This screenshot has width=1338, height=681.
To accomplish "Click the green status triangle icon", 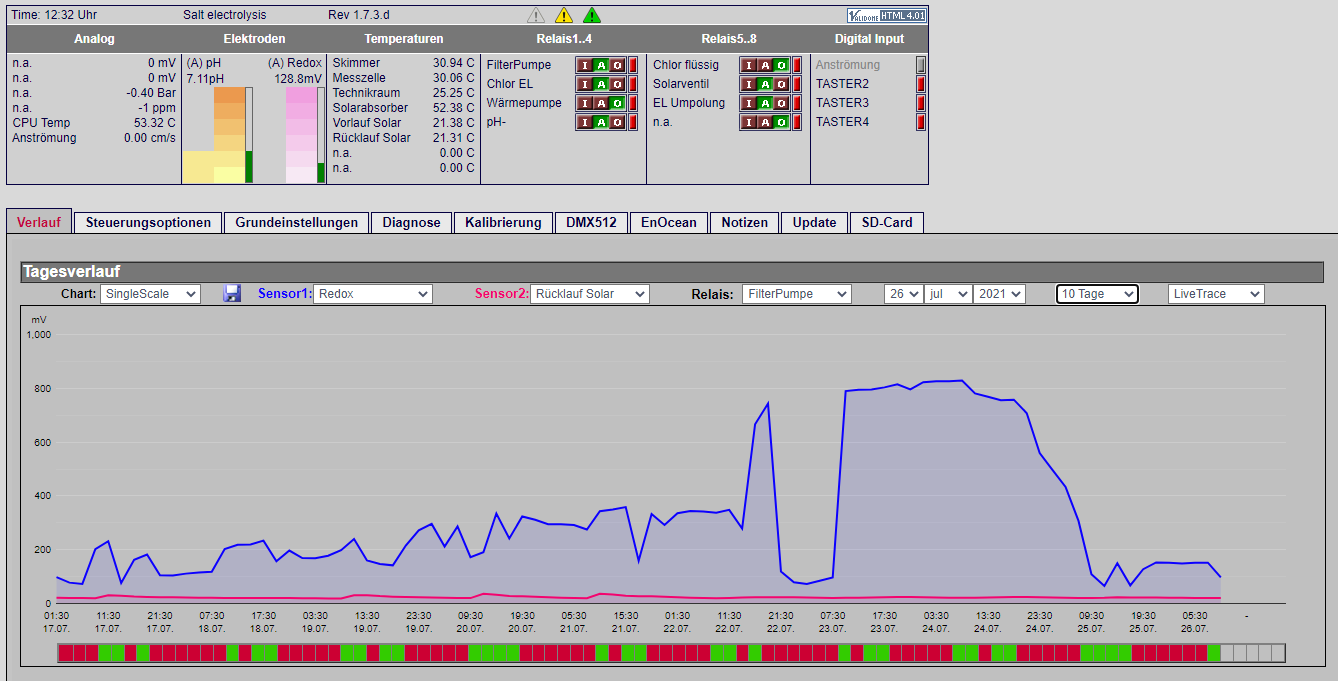I will [592, 15].
